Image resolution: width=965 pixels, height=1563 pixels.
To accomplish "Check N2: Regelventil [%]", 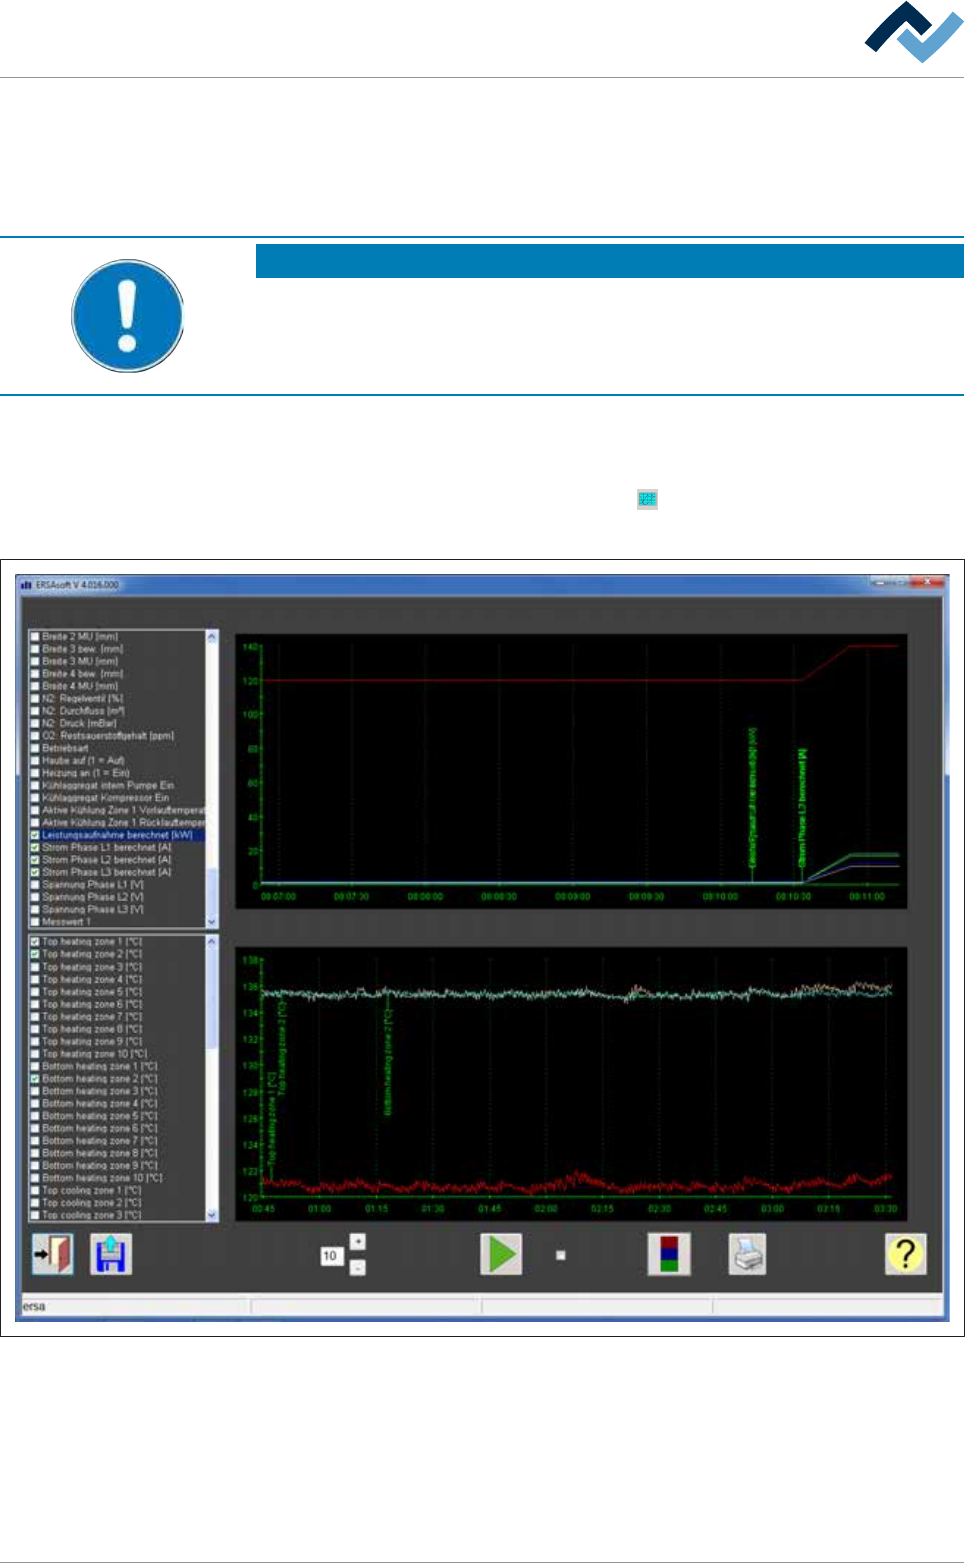I will coord(36,698).
